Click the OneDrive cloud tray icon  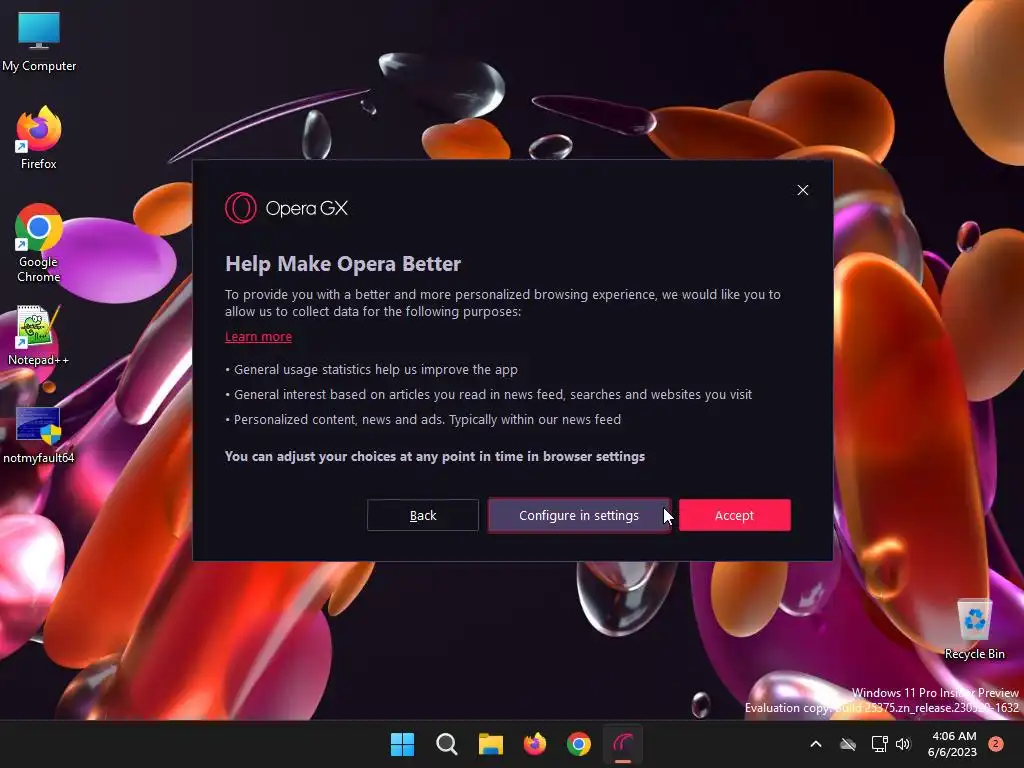pyautogui.click(x=848, y=744)
